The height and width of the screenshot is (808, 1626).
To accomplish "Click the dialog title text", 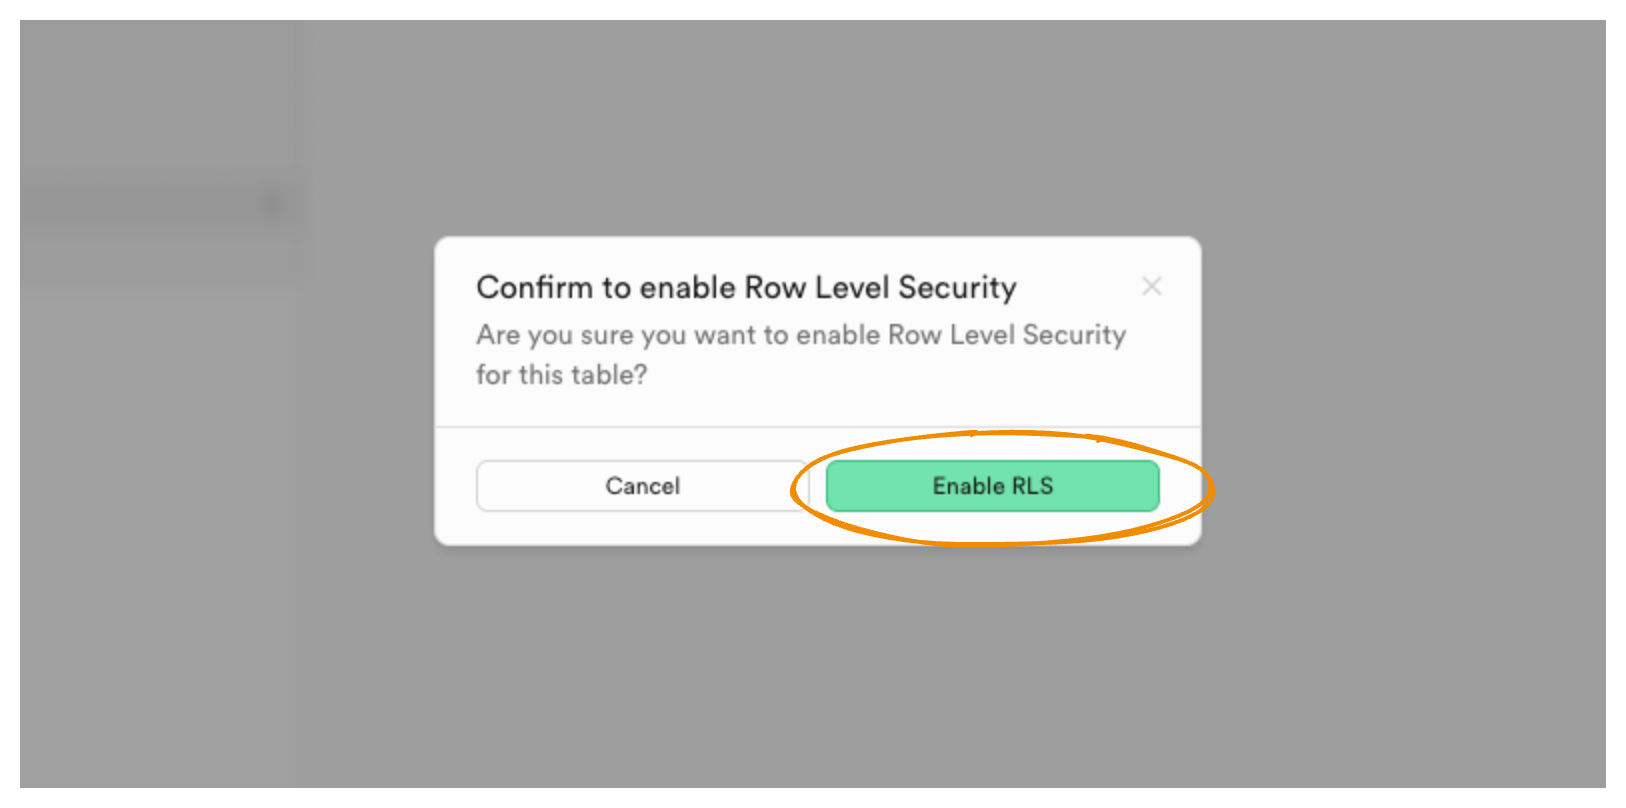I will (746, 287).
